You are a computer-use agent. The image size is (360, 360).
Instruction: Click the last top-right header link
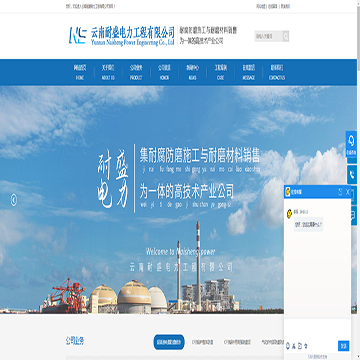[285, 6]
